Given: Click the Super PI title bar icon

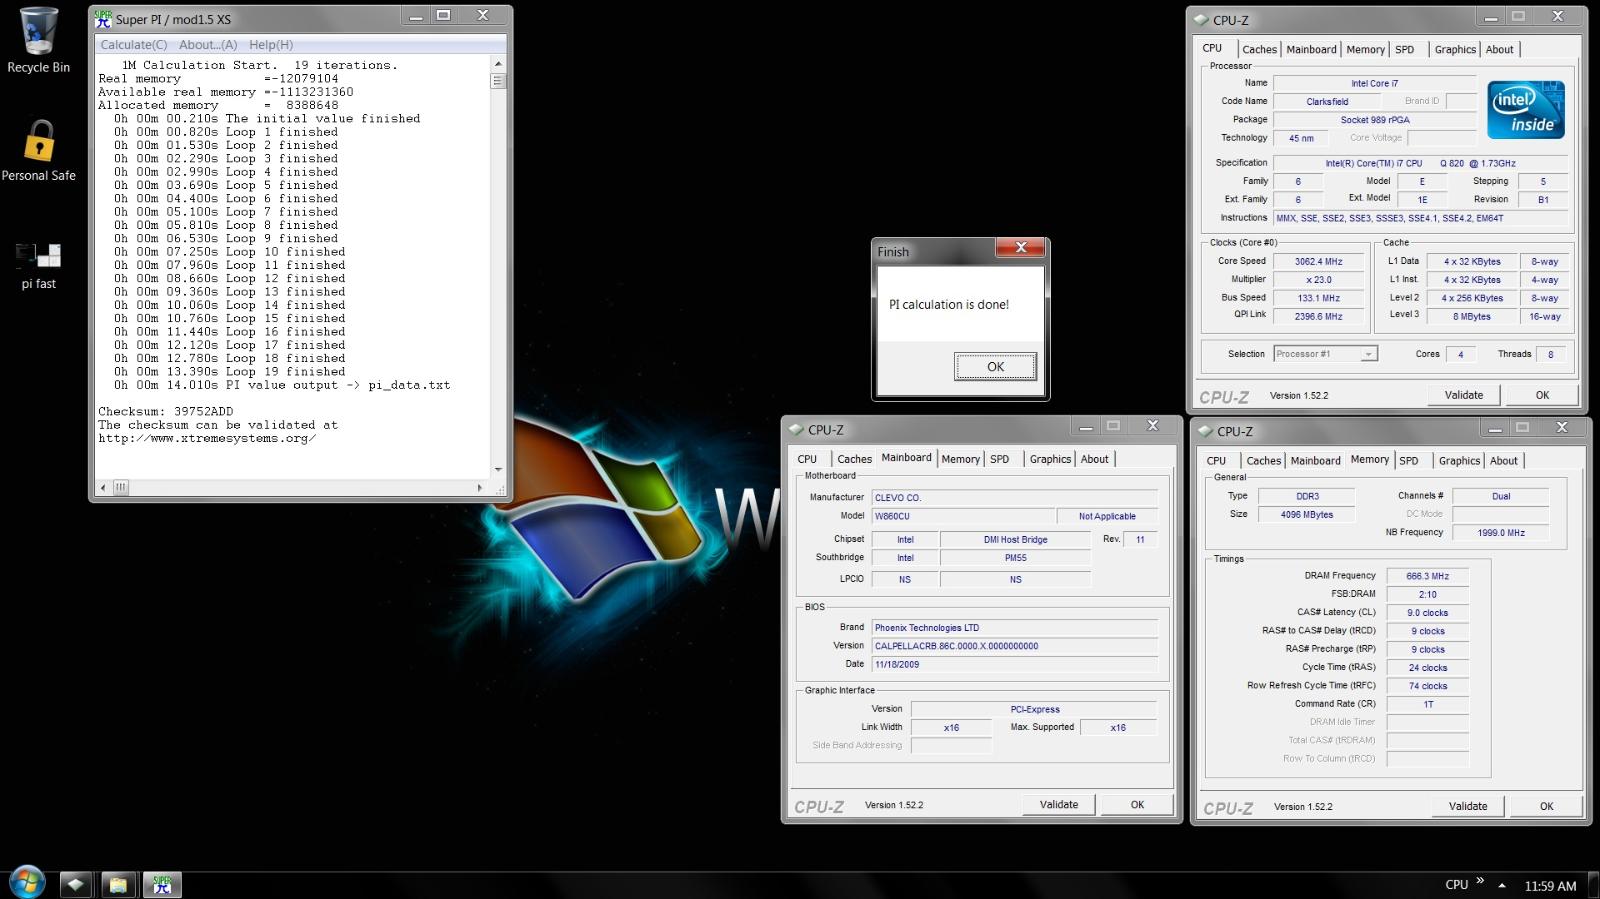Looking at the screenshot, I should (103, 18).
